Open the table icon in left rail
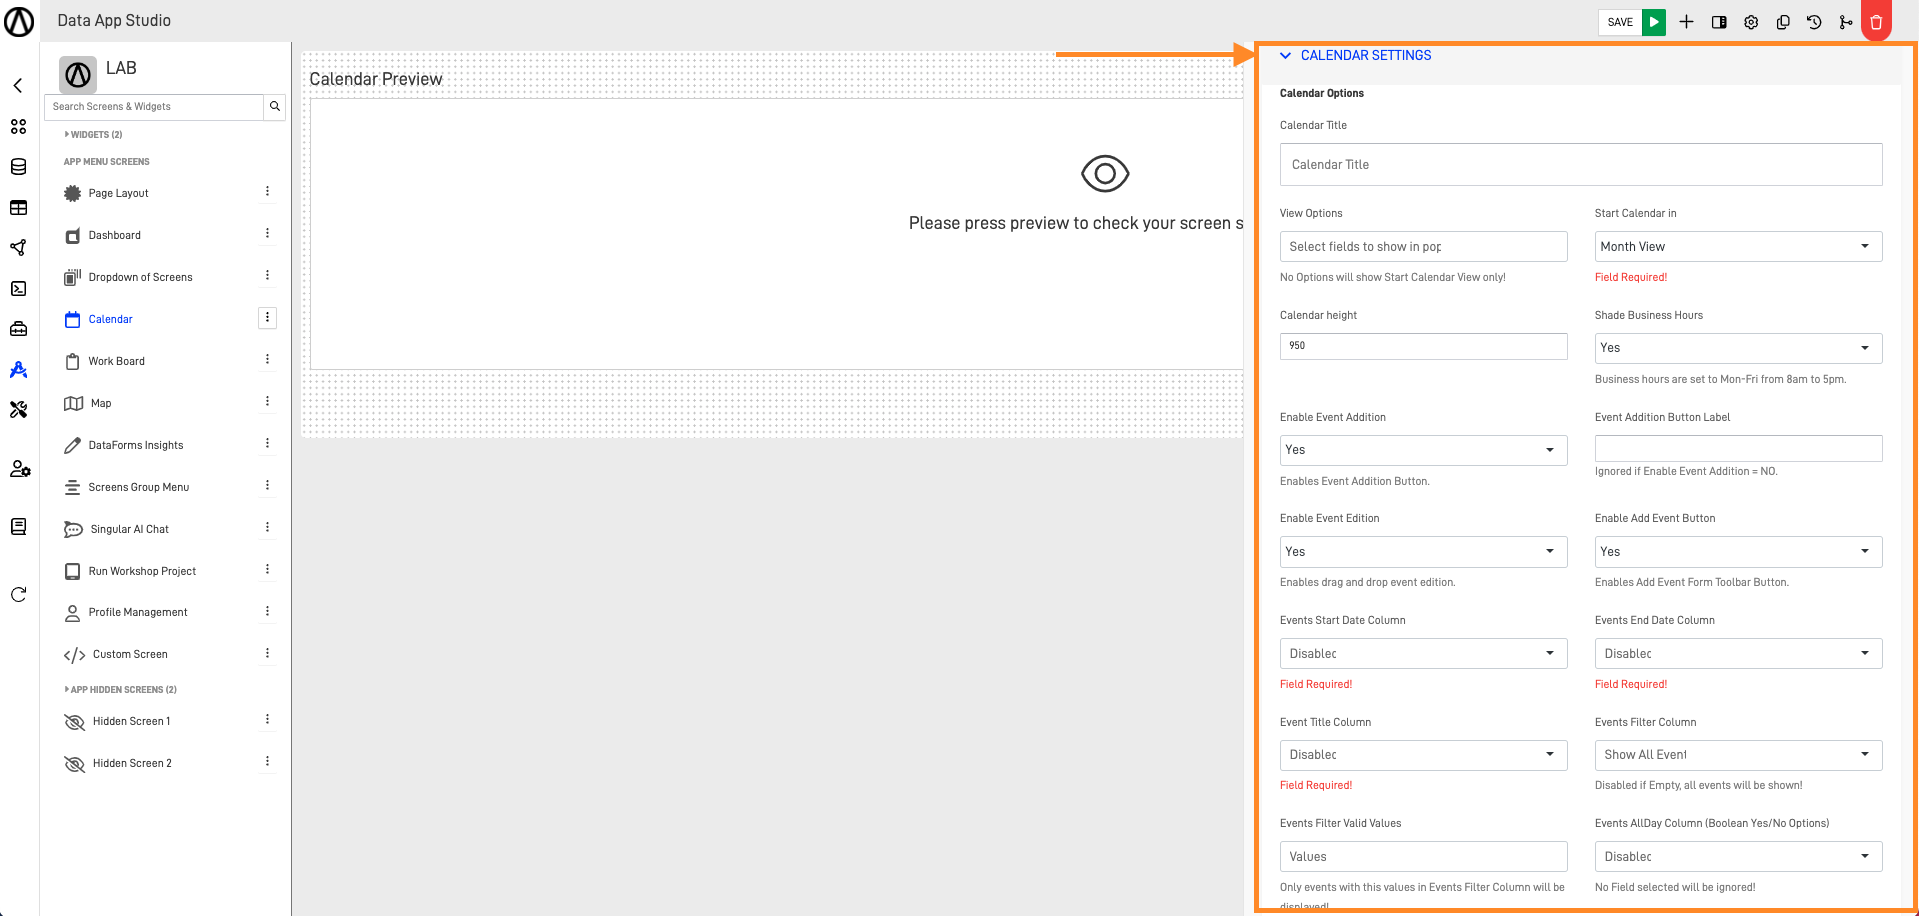 [18, 208]
